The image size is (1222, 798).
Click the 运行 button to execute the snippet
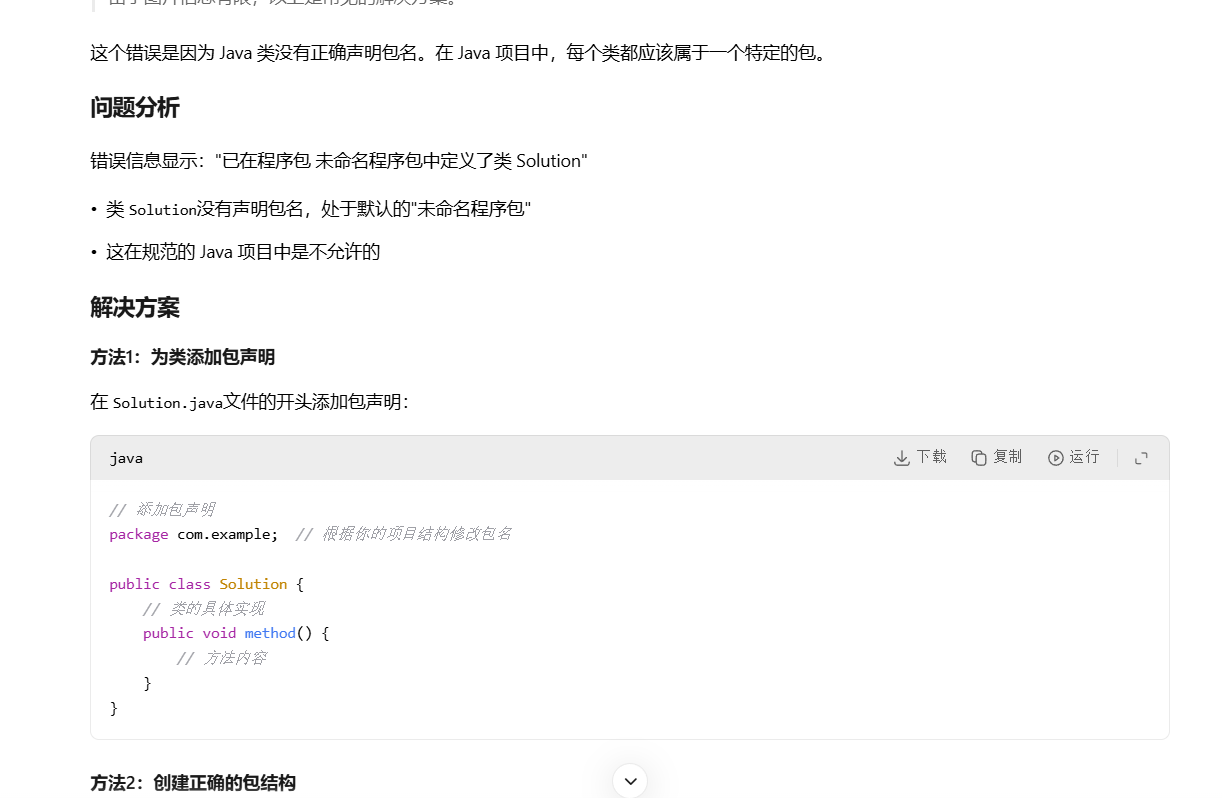(x=1073, y=457)
